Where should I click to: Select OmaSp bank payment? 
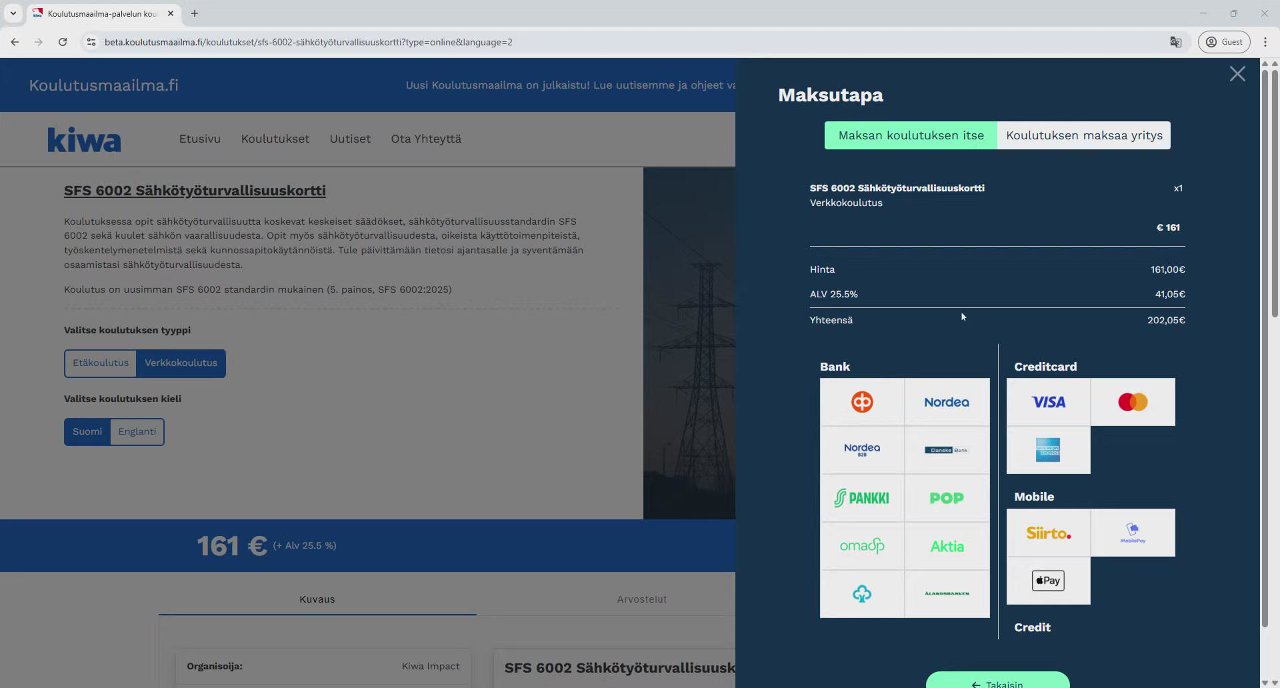pyautogui.click(x=862, y=546)
